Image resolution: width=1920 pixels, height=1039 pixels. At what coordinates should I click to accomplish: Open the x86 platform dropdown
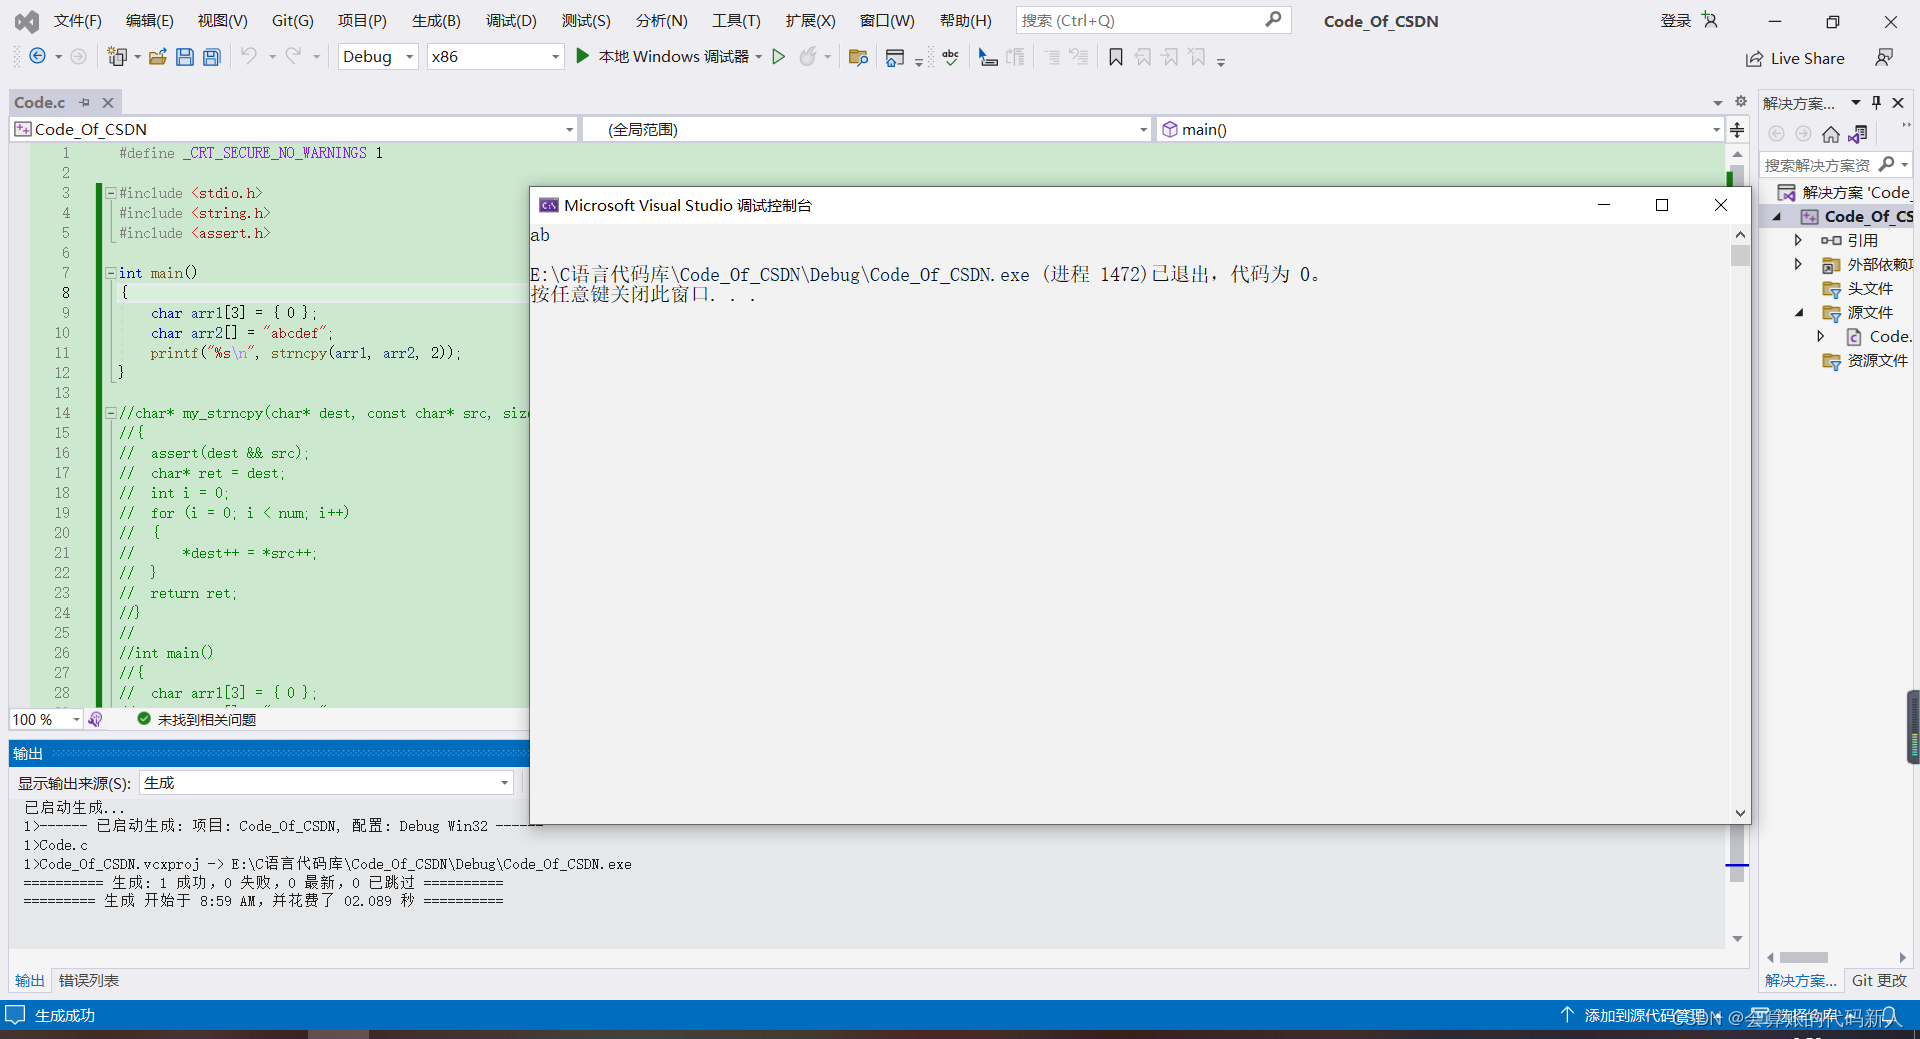tap(495, 57)
